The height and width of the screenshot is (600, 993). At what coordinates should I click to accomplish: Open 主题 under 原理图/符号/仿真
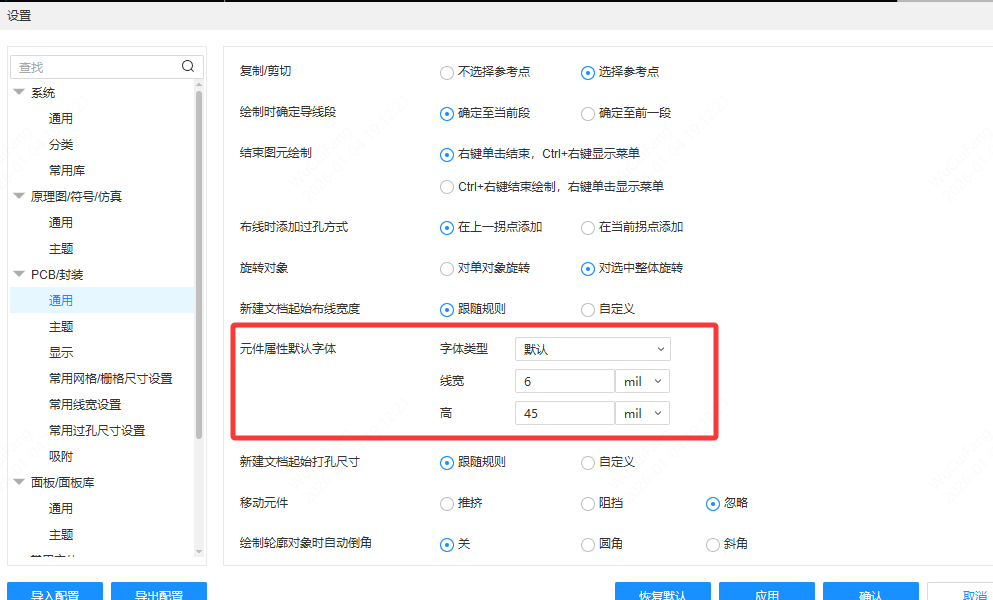[61, 248]
